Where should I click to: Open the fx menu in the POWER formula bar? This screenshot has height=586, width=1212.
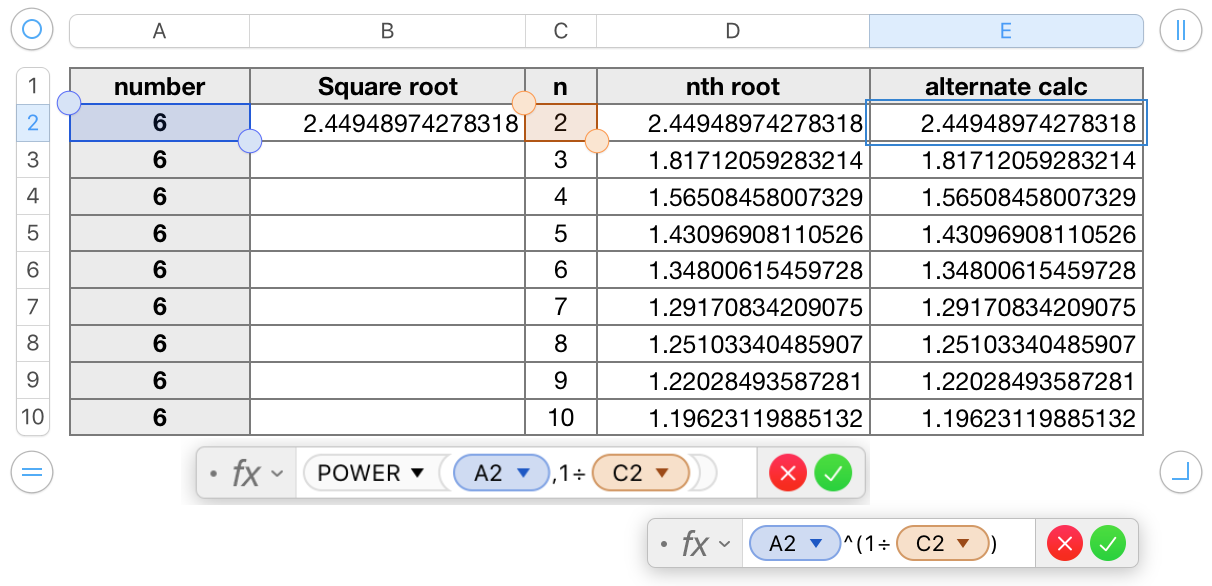258,473
